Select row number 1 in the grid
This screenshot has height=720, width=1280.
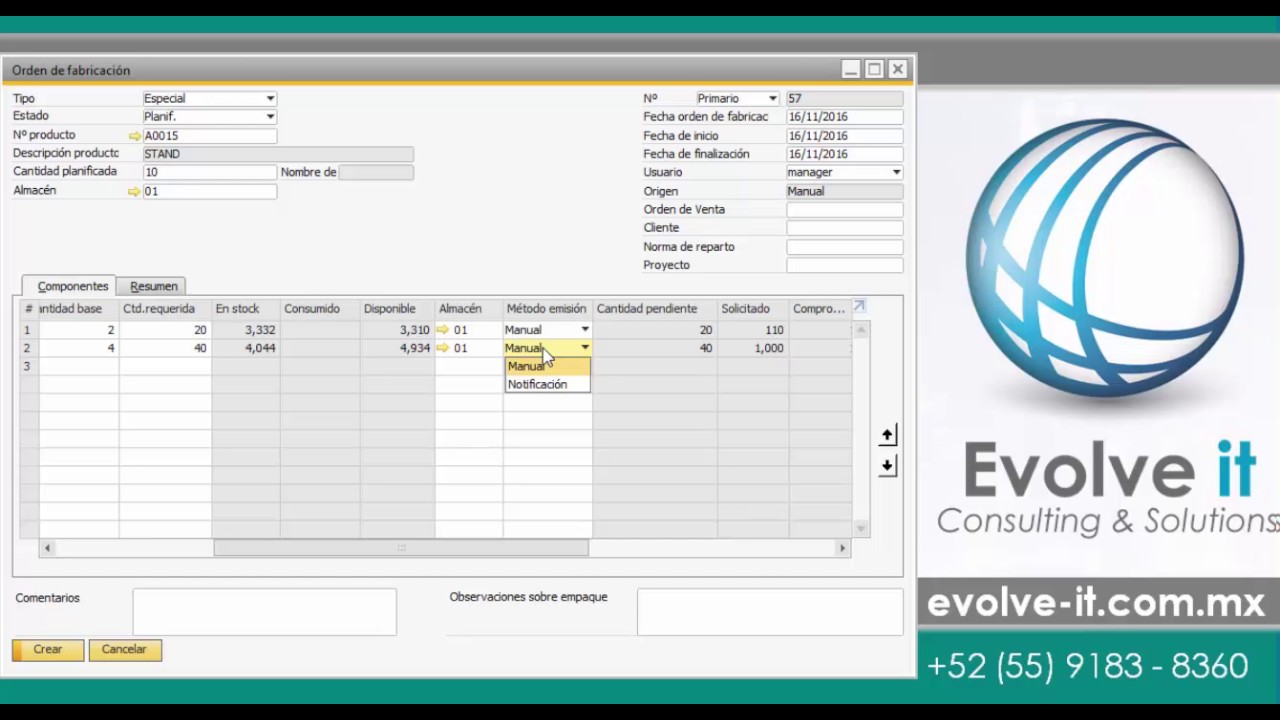coord(28,330)
